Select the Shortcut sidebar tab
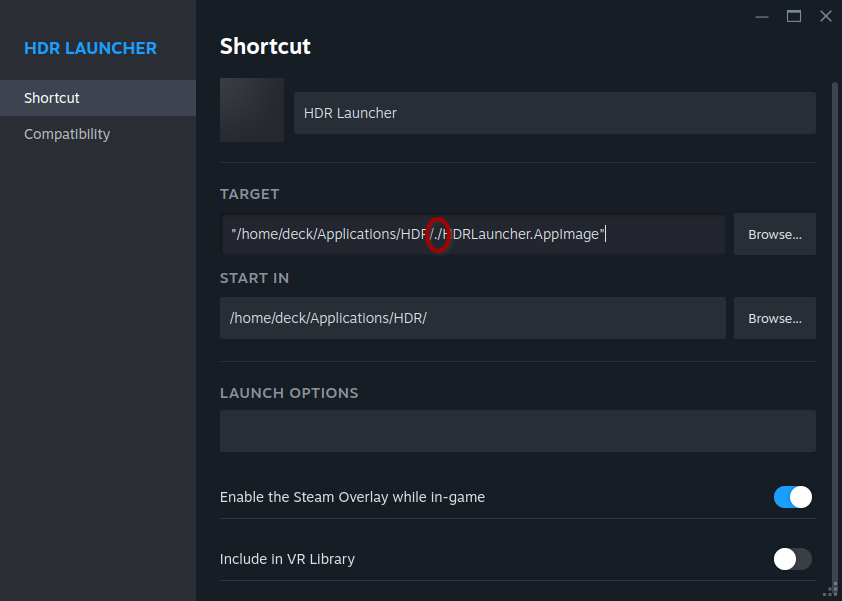 (98, 98)
